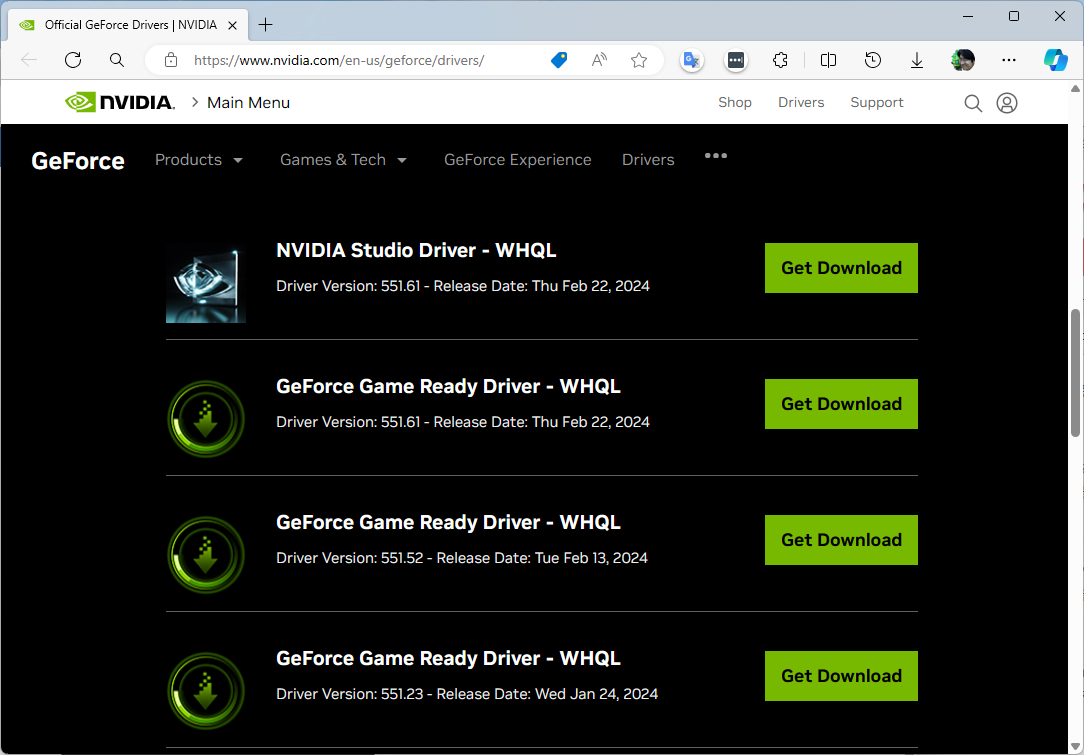1084x755 pixels.
Task: Click scrollbar up arrow
Action: 1075,88
